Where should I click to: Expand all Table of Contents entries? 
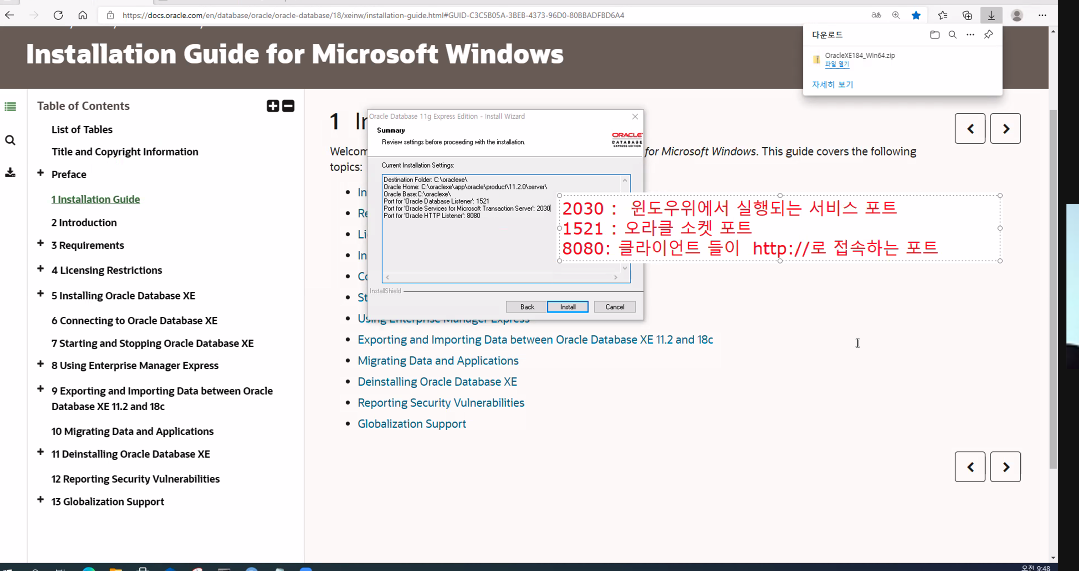273,106
